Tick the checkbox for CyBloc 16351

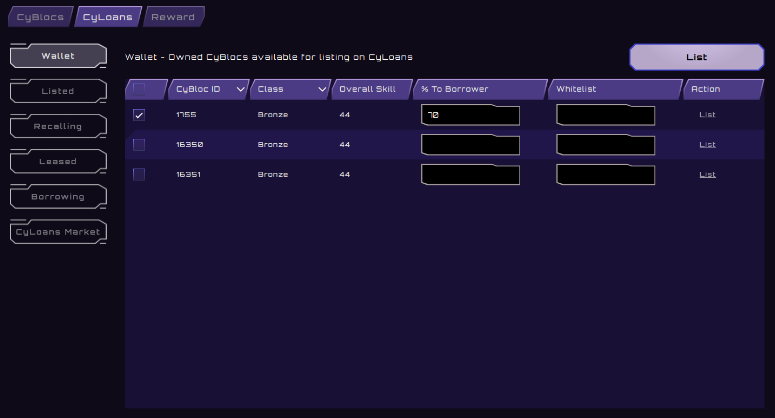pos(139,174)
